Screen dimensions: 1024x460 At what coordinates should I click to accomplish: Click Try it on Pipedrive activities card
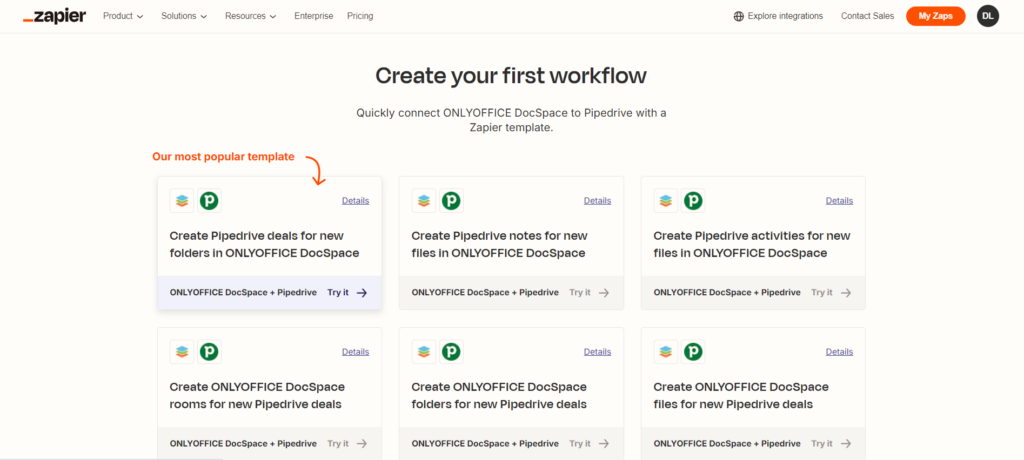822,293
